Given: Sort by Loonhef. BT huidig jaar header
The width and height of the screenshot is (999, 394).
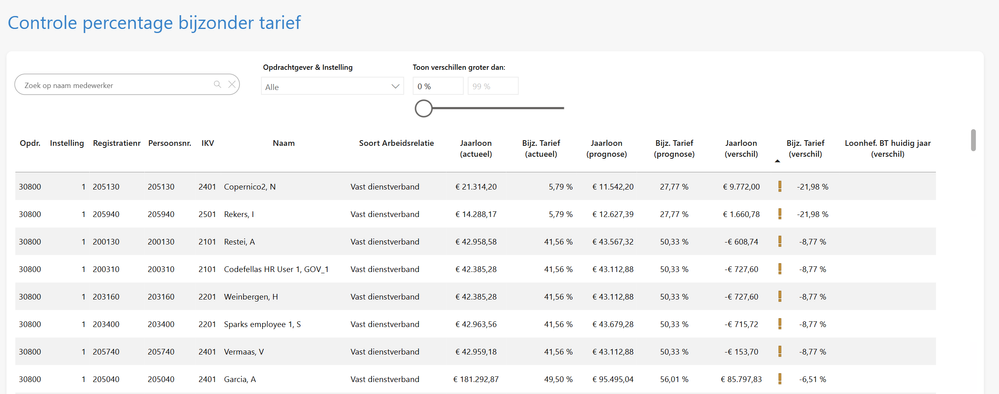Looking at the screenshot, I should point(888,149).
